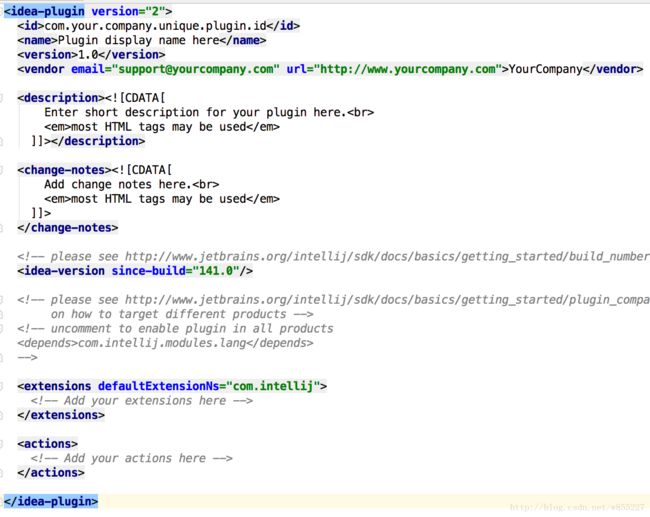Screen dimensions: 650x517
Task: Collapse the plugin compatibility comment fold marker
Action: (x=5, y=299)
